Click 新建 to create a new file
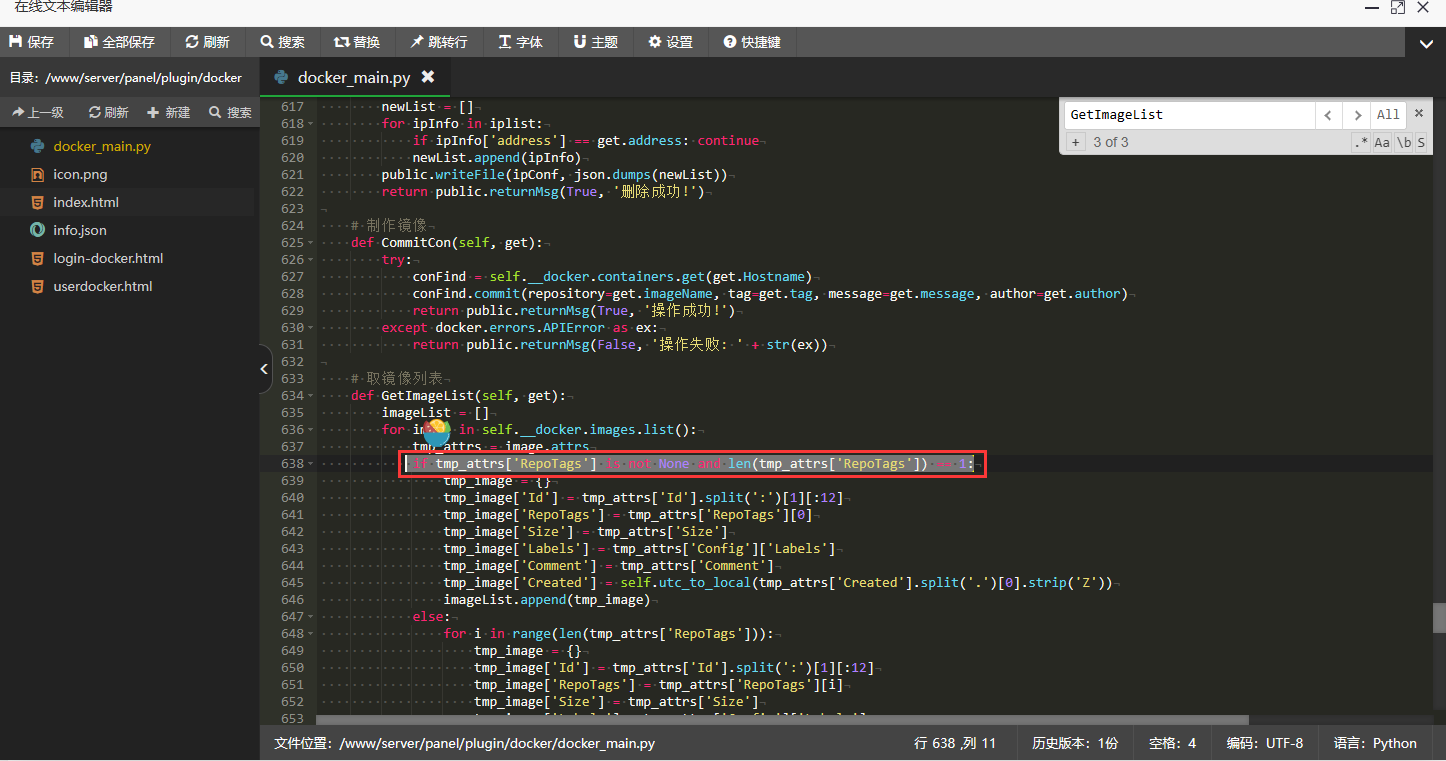 coord(168,113)
